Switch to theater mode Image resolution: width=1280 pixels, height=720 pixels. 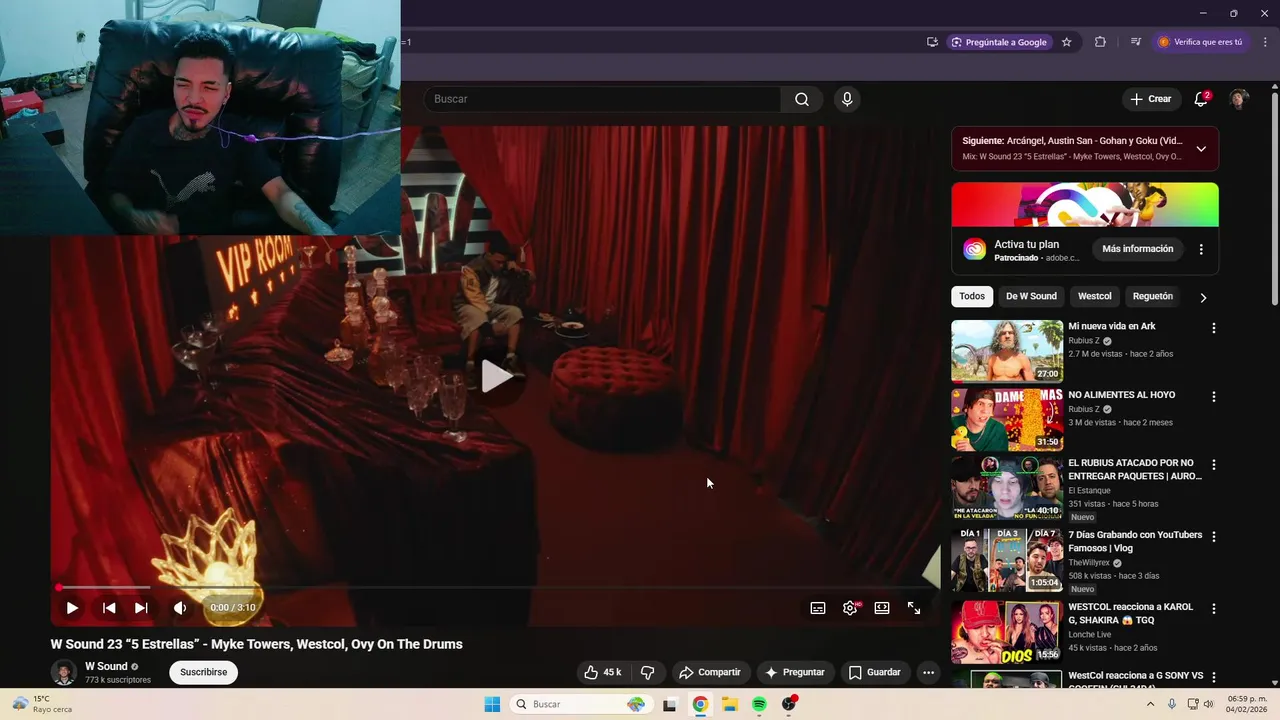point(882,607)
